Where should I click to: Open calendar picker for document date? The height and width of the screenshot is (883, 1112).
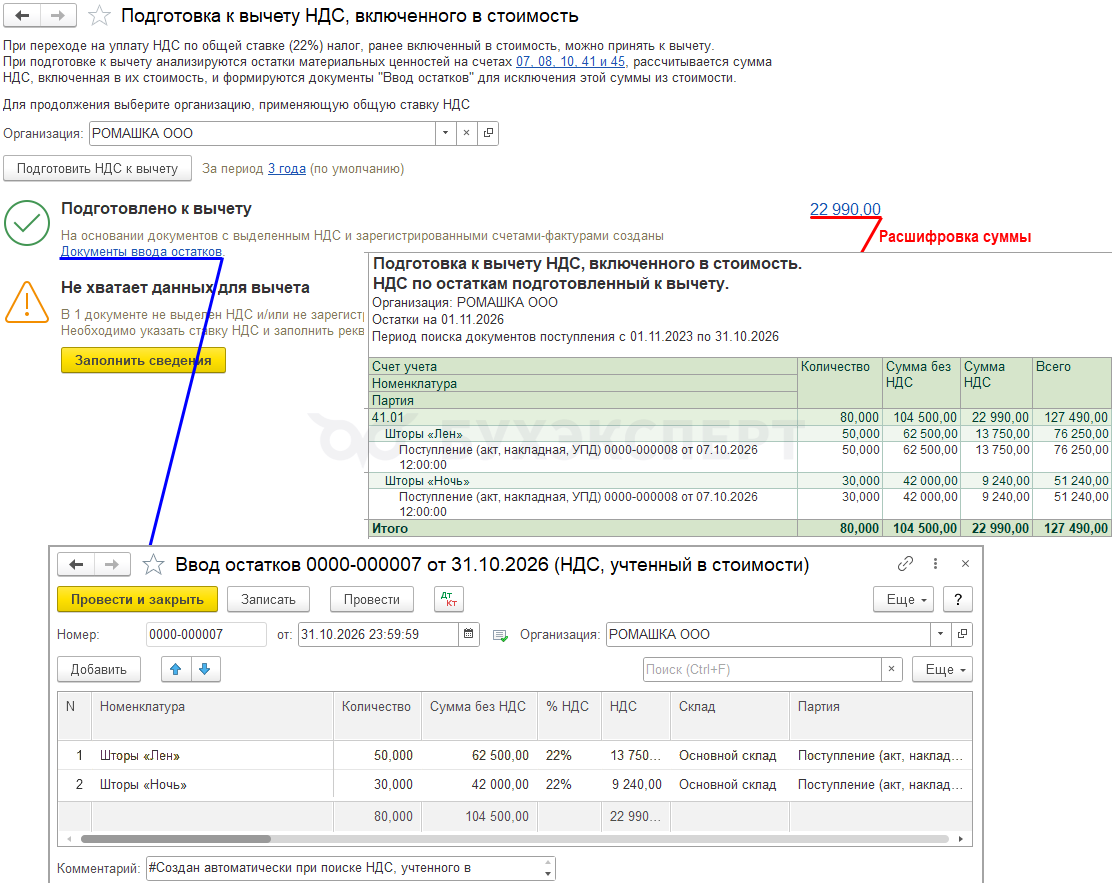tap(469, 634)
